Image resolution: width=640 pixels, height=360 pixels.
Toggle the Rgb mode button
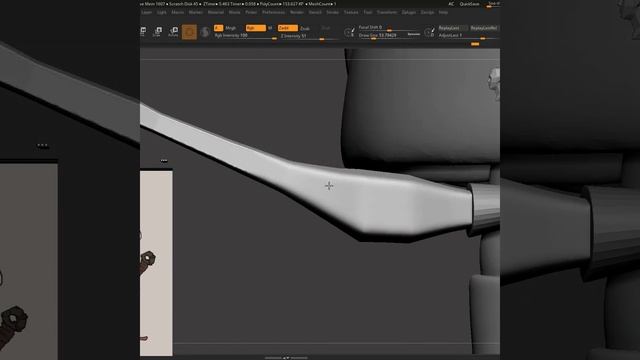tap(256, 28)
